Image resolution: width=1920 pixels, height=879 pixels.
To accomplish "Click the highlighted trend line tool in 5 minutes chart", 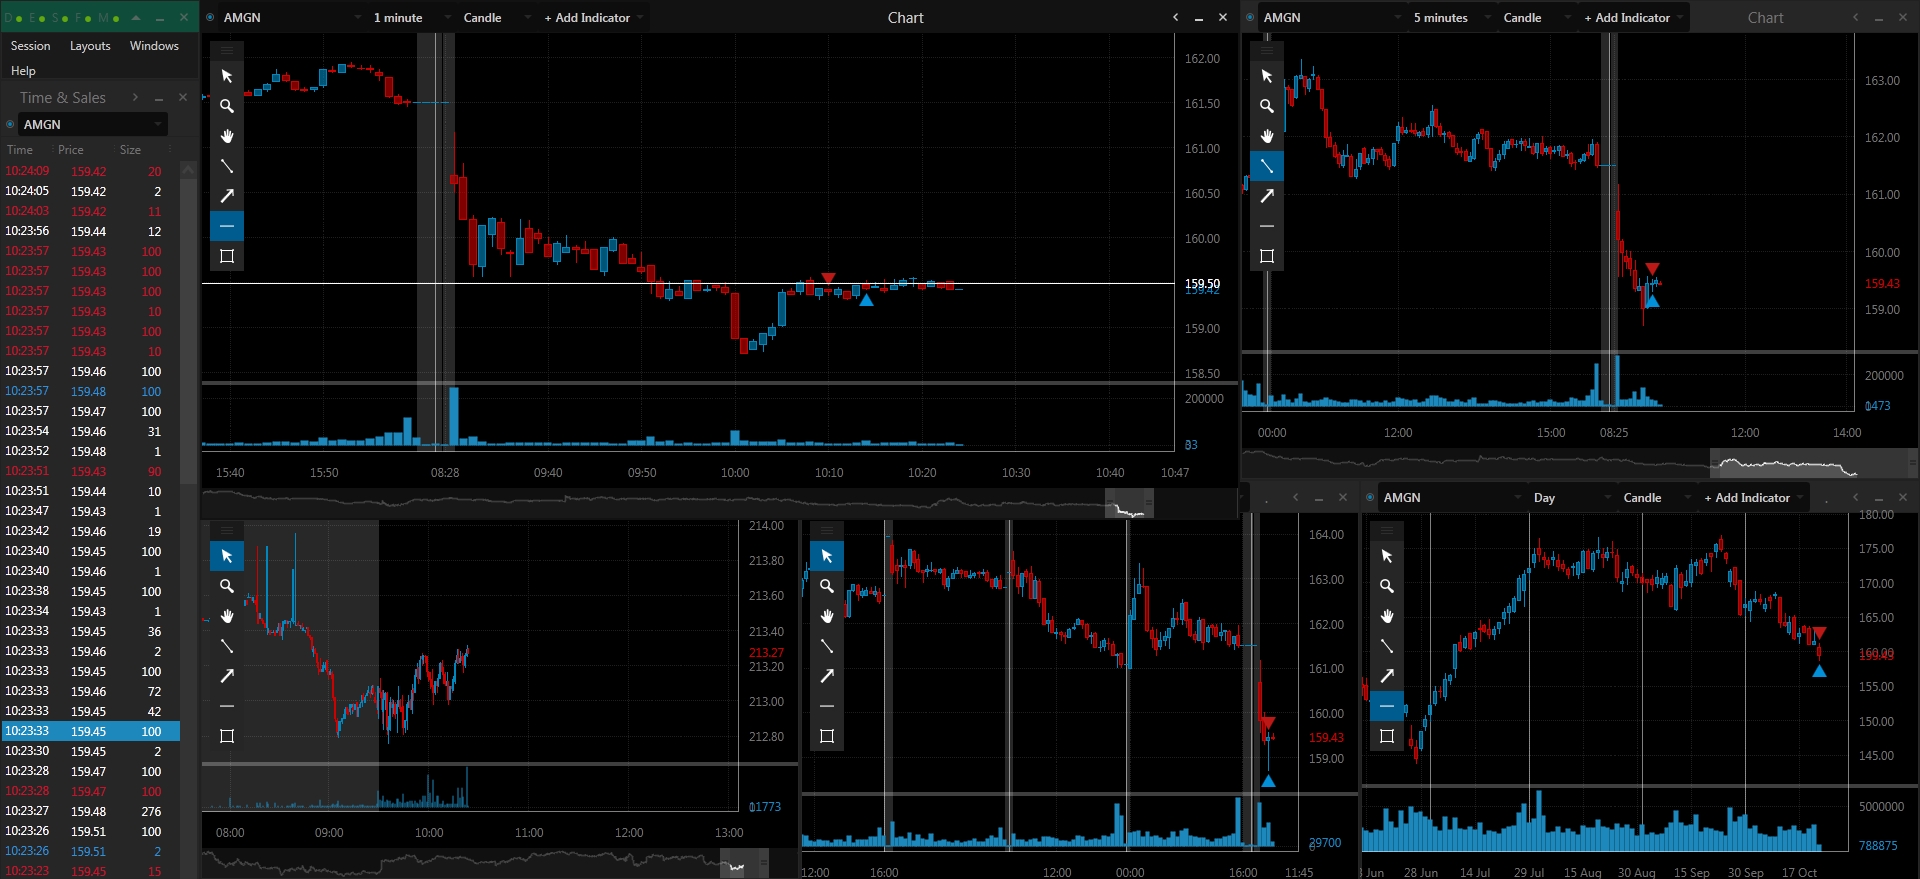I will 1267,166.
